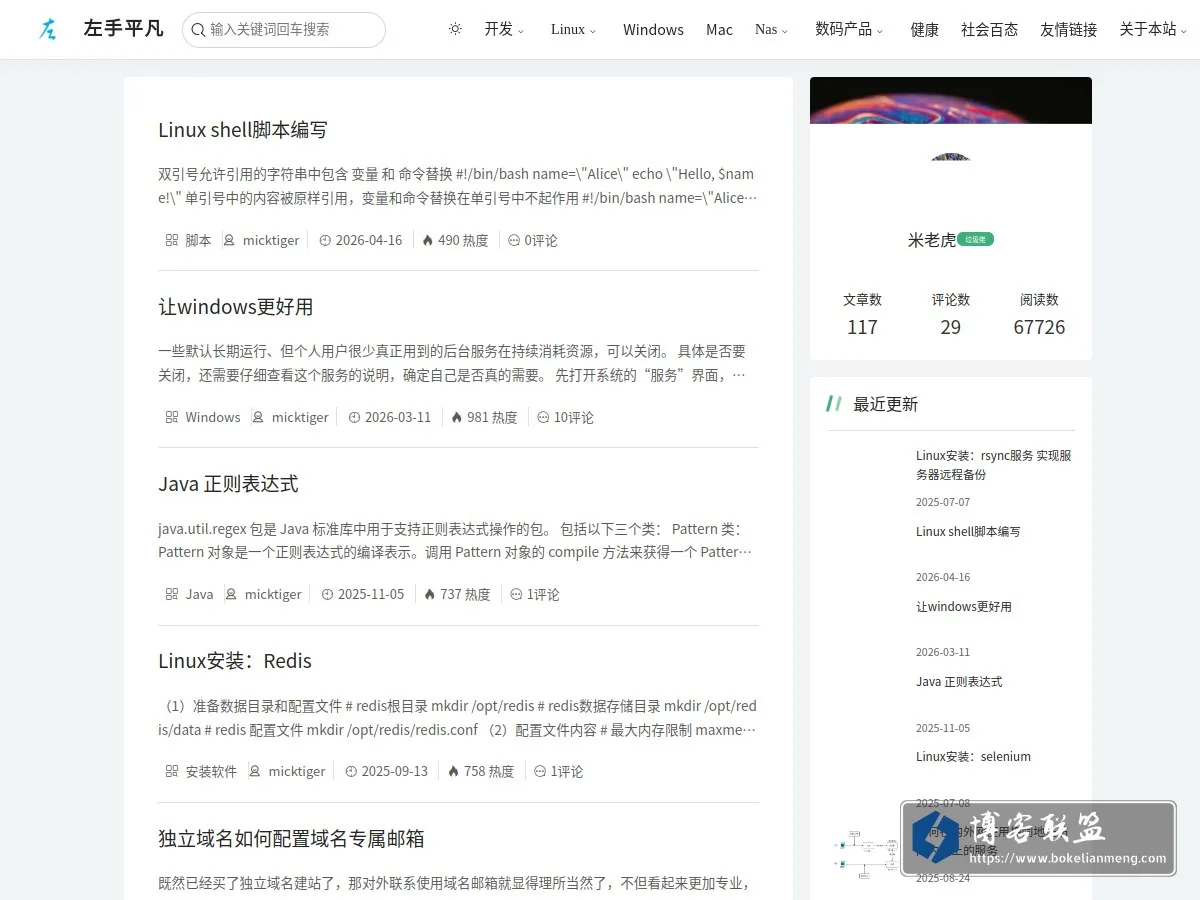The width and height of the screenshot is (1200, 900).
Task: Open sidebar link Linux安装：selenium
Action: (973, 757)
